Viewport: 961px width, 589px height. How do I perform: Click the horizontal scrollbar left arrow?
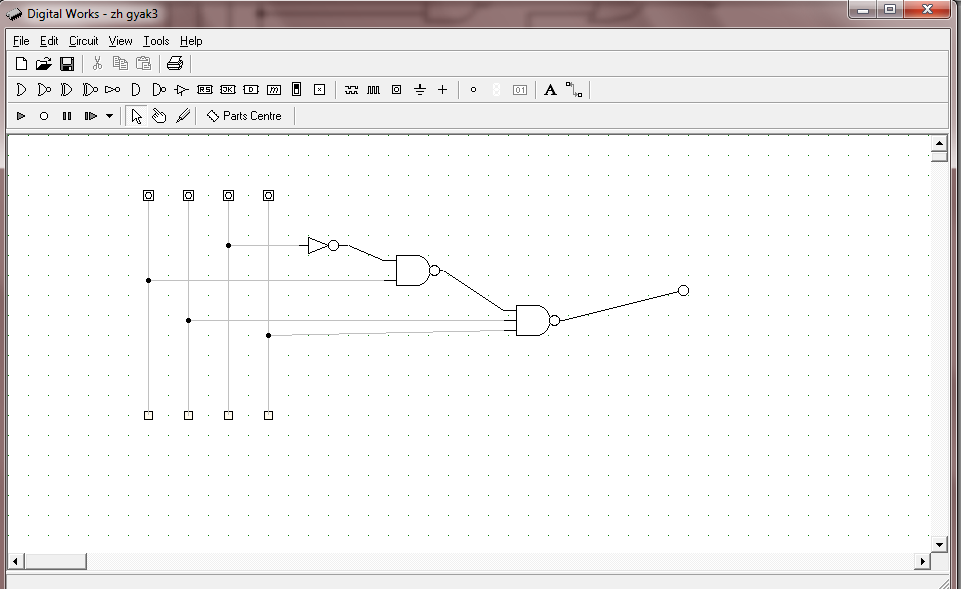(x=16, y=561)
